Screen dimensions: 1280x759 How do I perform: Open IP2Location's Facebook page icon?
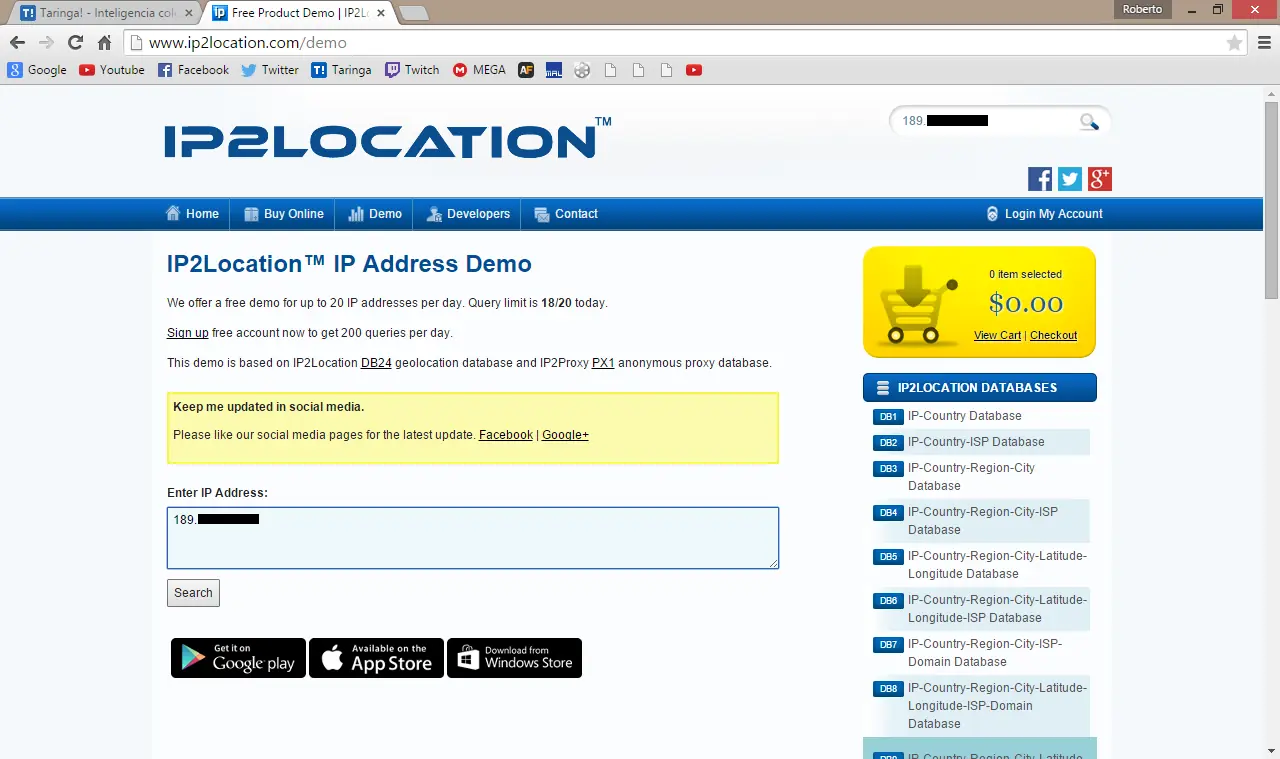1040,179
